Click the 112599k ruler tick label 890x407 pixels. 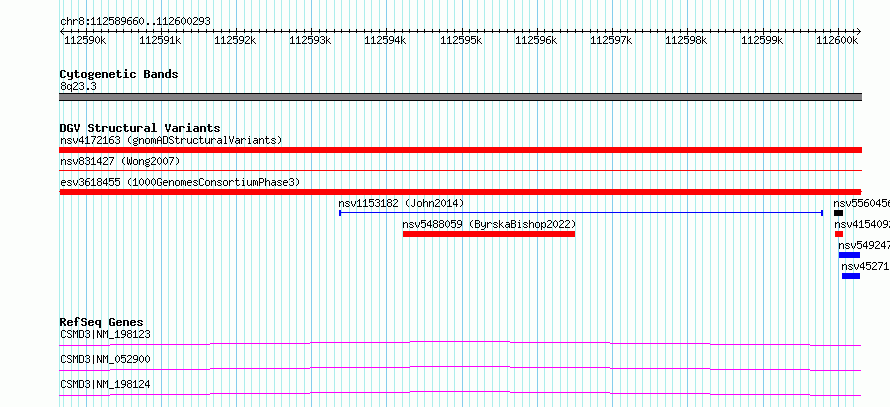click(762, 40)
